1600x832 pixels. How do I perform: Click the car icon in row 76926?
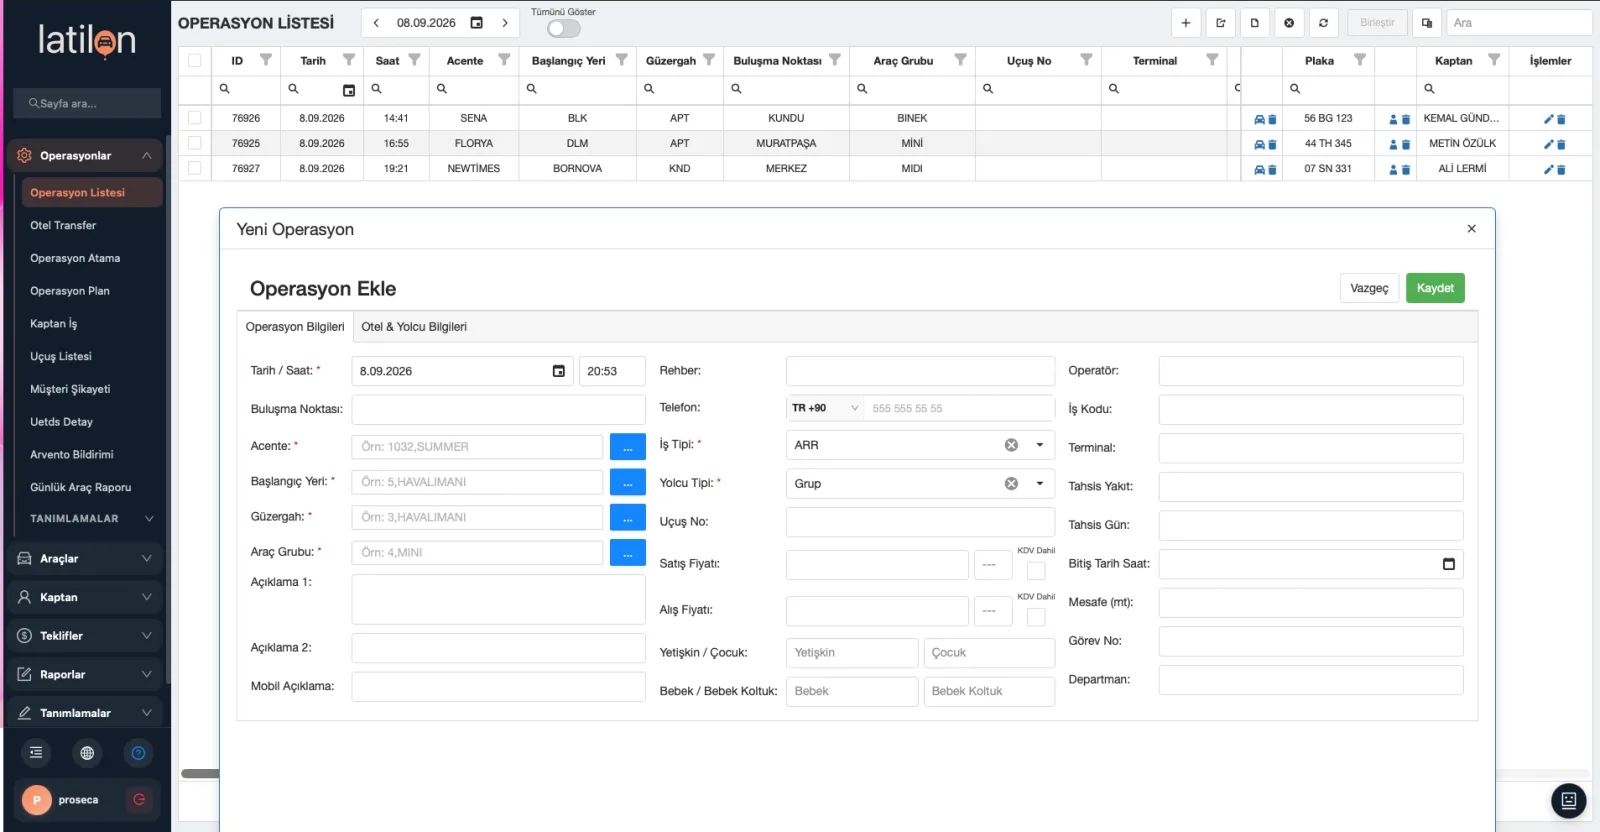(x=1259, y=119)
